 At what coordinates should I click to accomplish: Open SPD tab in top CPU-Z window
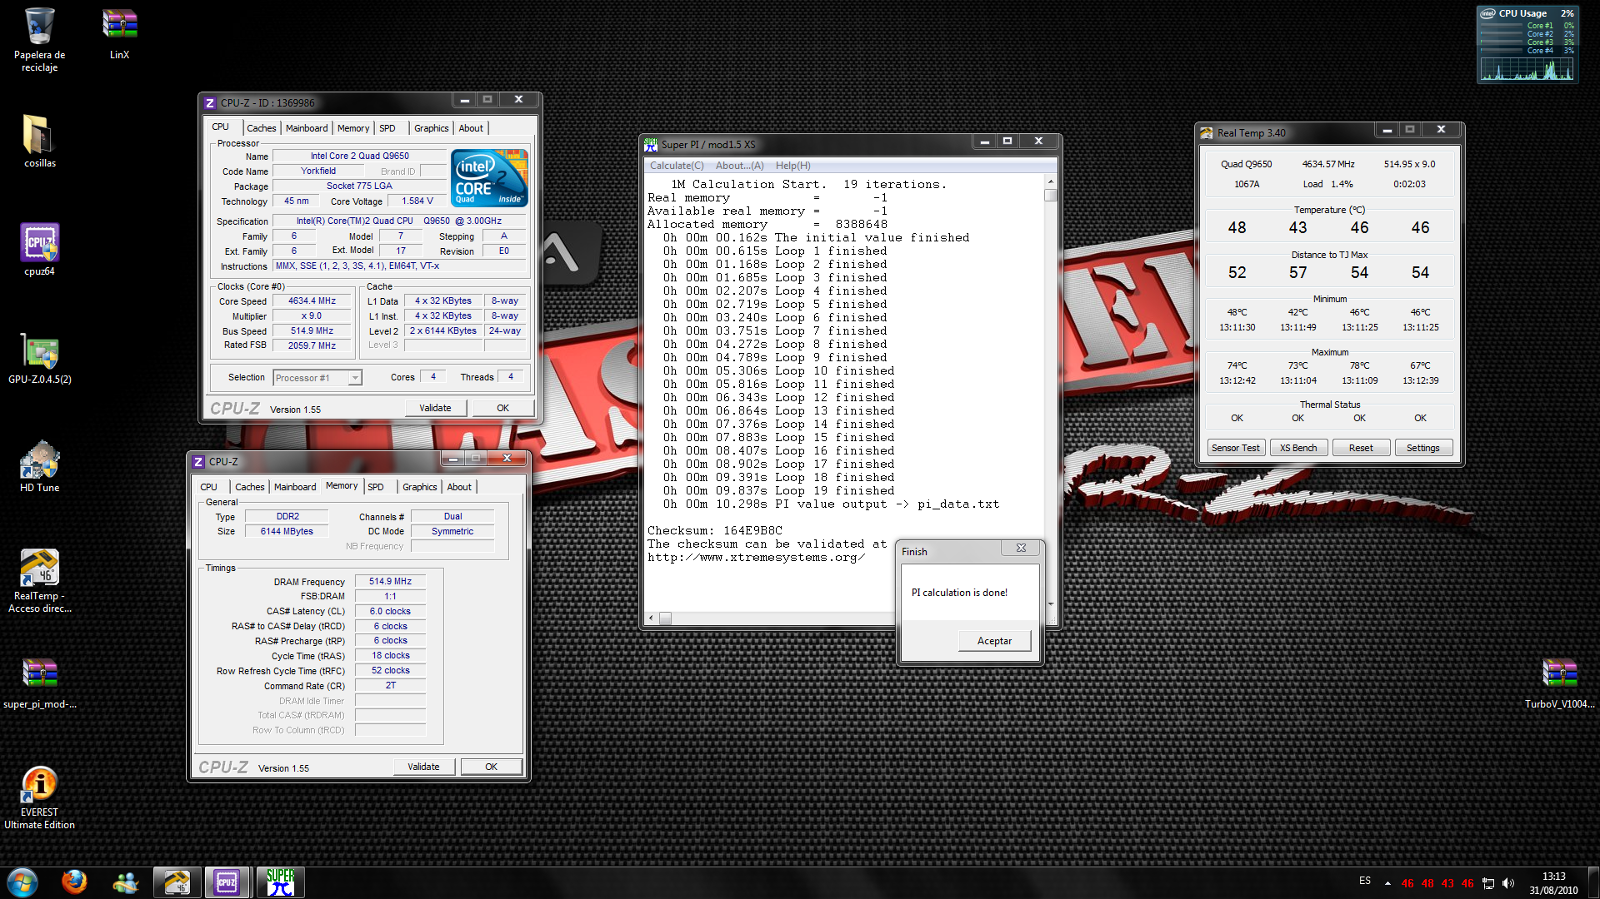click(x=388, y=128)
